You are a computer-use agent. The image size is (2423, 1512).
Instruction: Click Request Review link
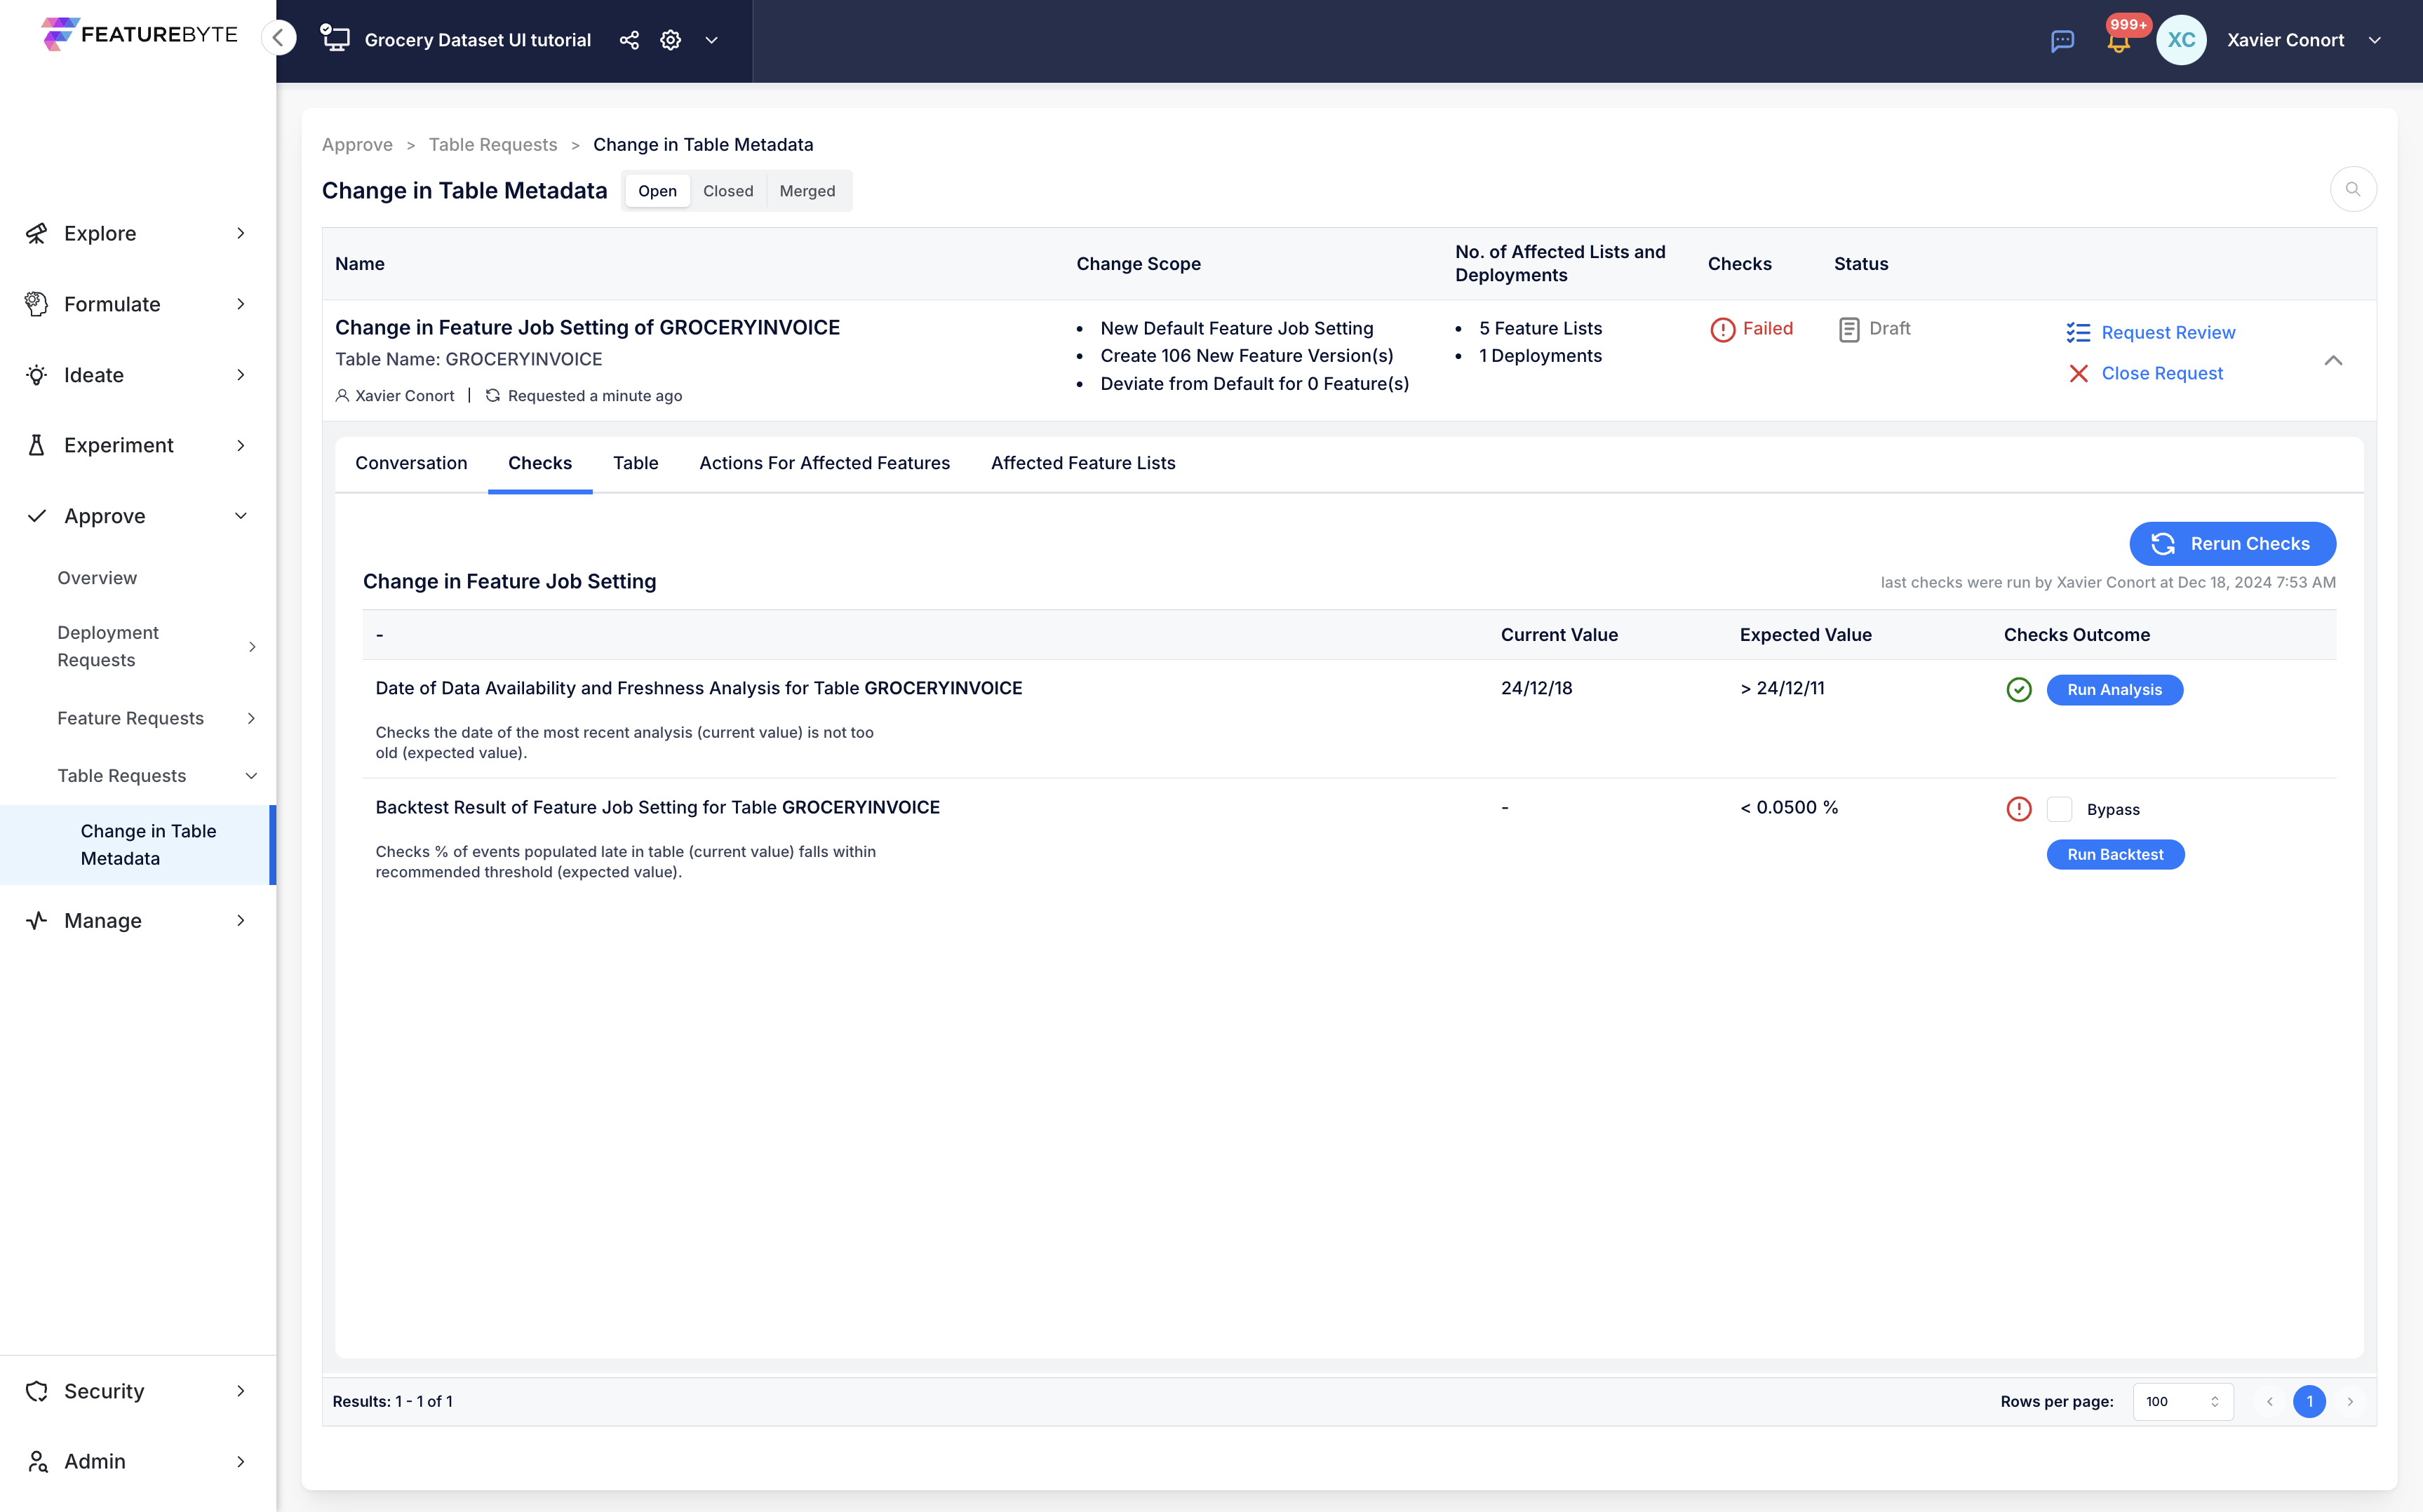[2168, 333]
